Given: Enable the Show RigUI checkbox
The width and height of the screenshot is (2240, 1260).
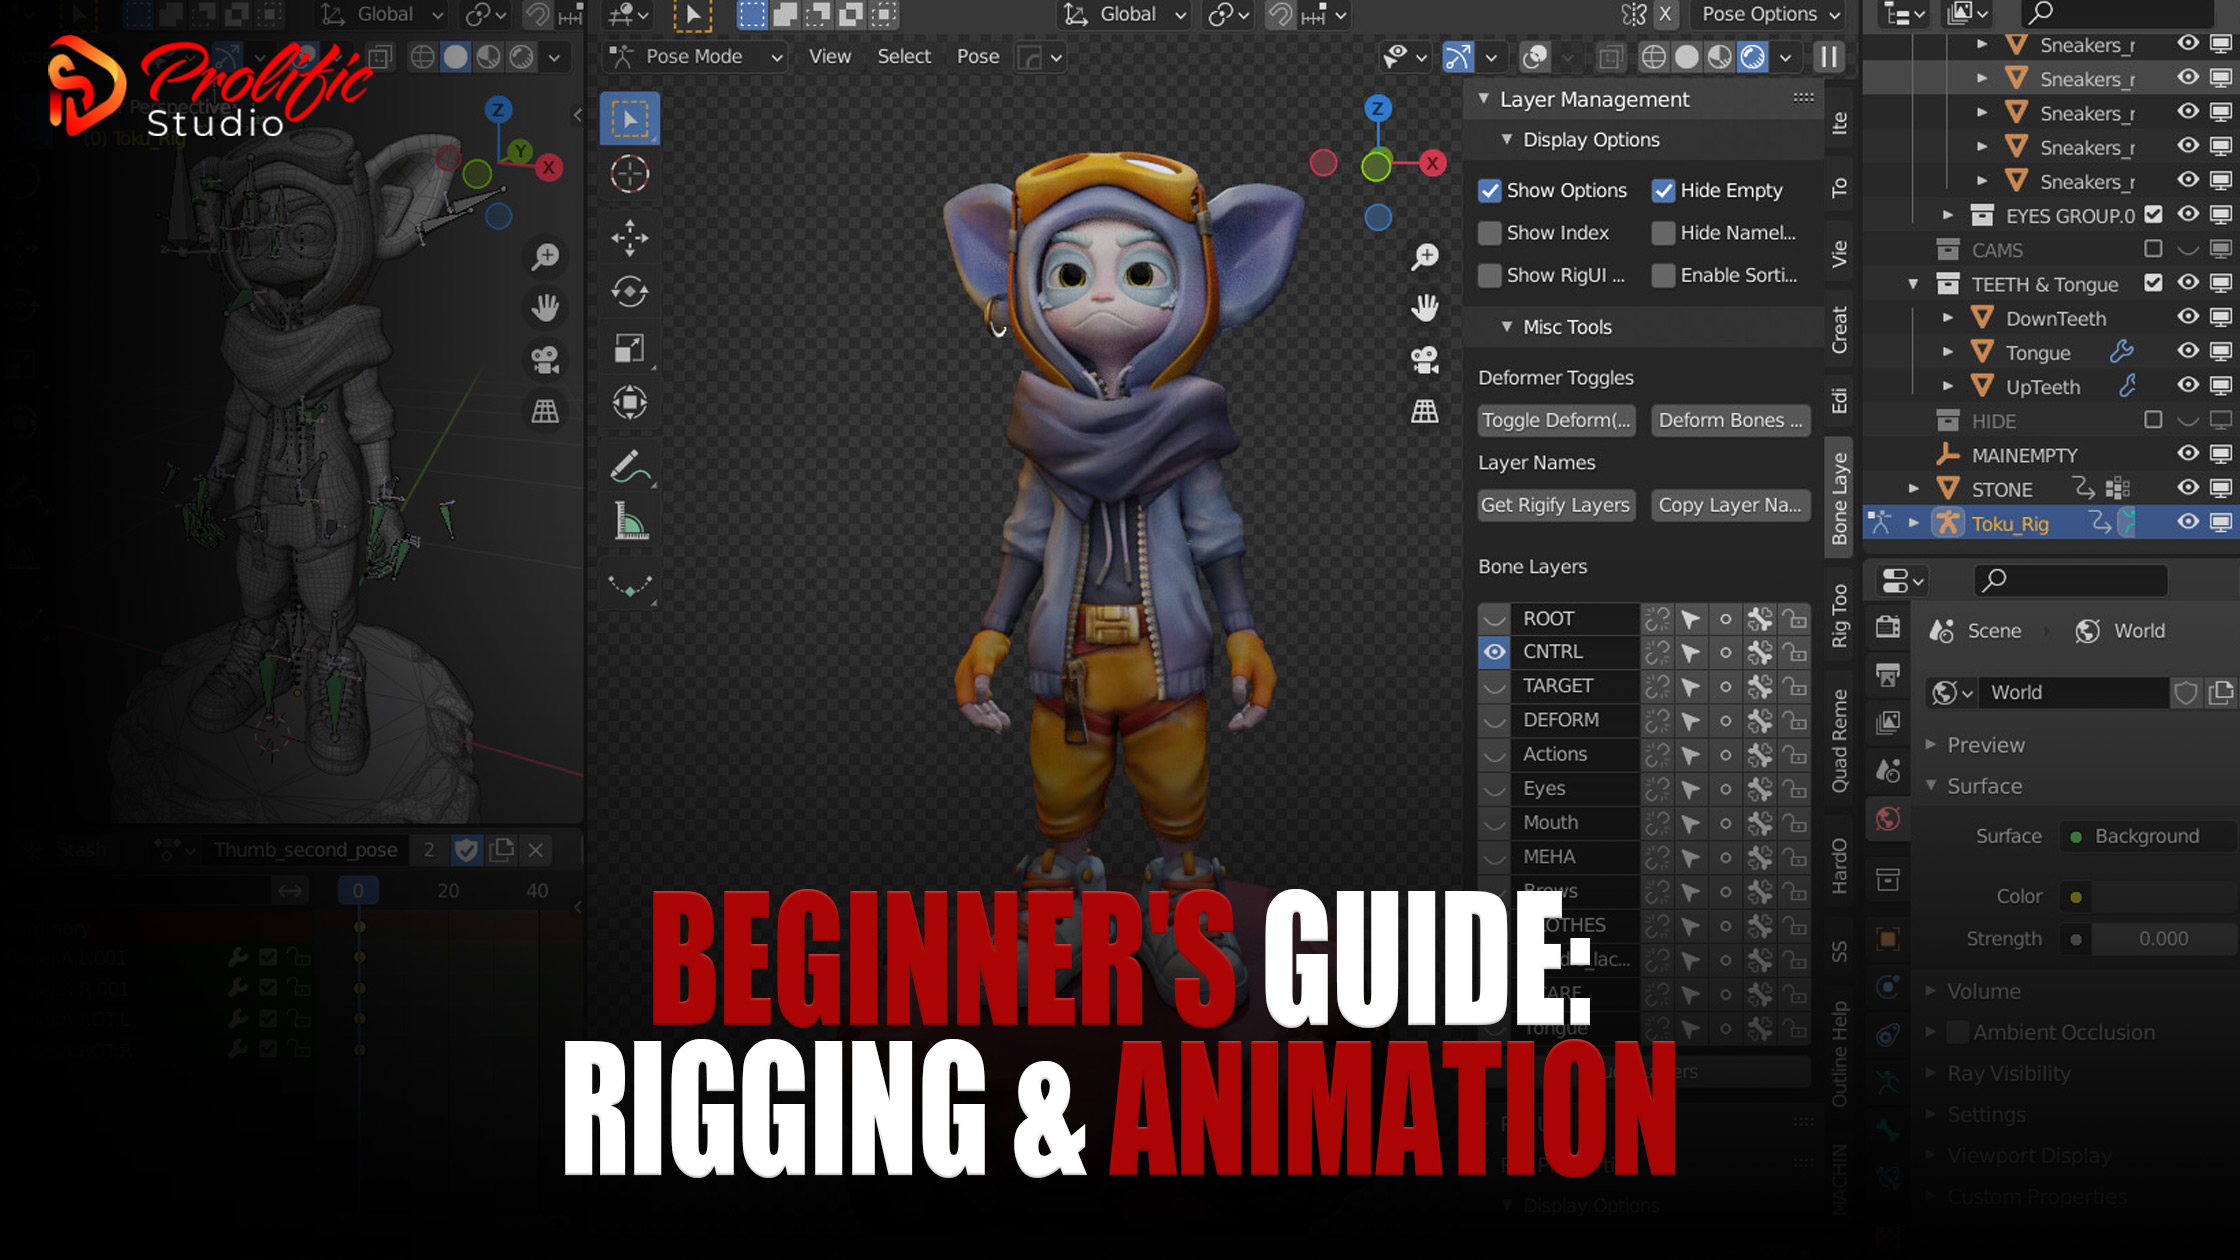Looking at the screenshot, I should (x=1490, y=275).
